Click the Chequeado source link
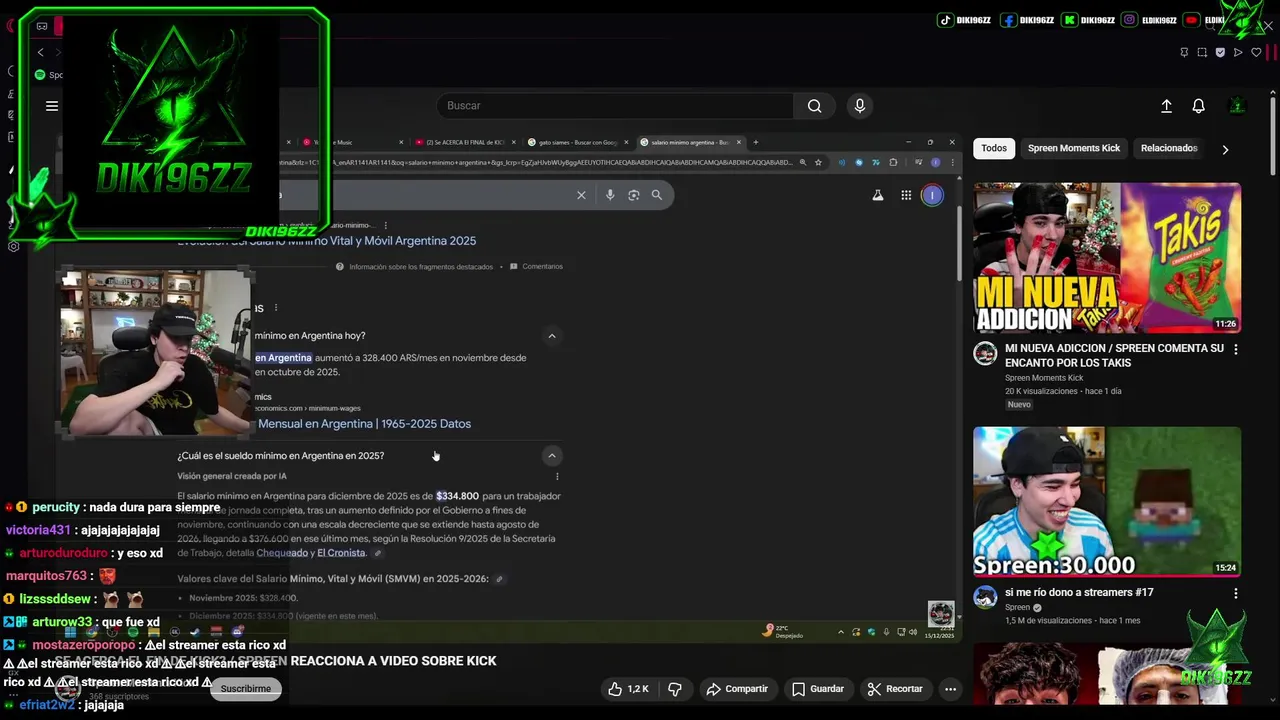Image resolution: width=1280 pixels, height=720 pixels. (282, 553)
